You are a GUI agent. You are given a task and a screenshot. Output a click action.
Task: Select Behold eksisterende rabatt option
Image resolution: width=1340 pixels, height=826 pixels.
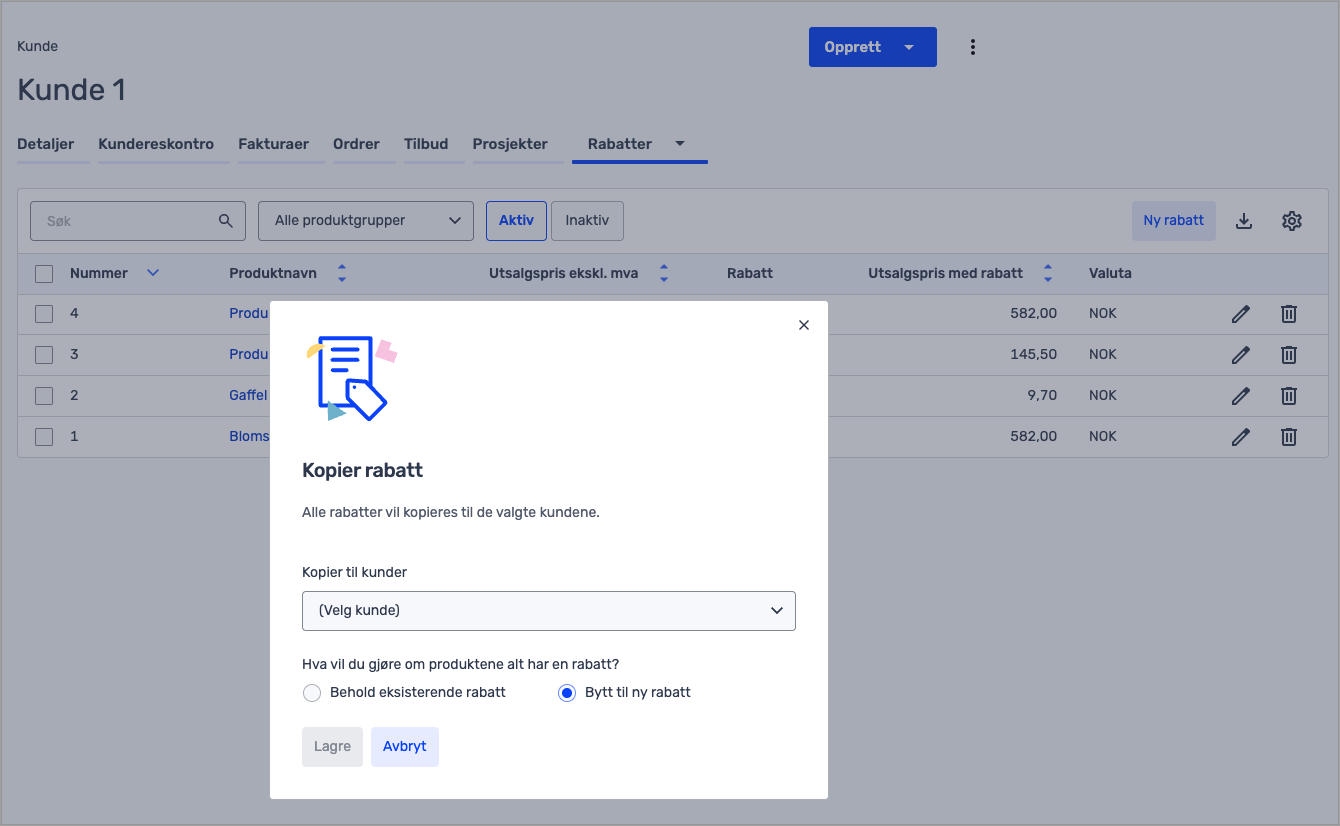(x=312, y=693)
